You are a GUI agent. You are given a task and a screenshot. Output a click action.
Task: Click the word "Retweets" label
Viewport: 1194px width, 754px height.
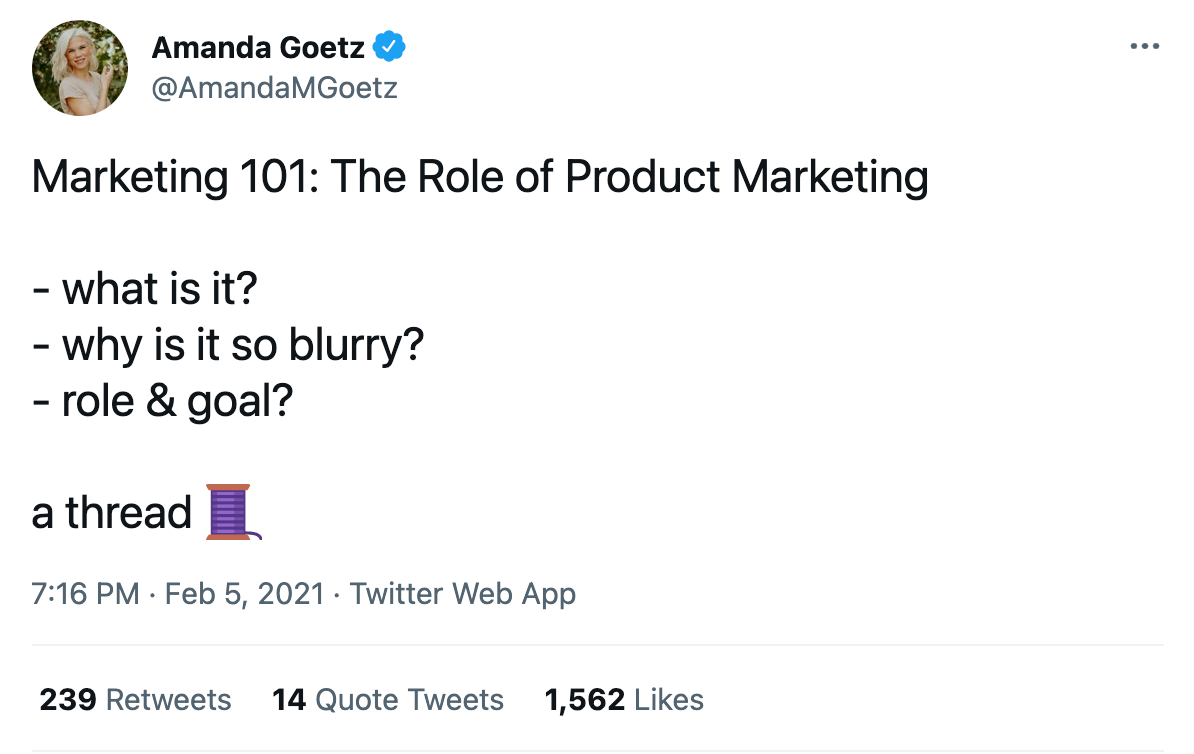coord(168,700)
